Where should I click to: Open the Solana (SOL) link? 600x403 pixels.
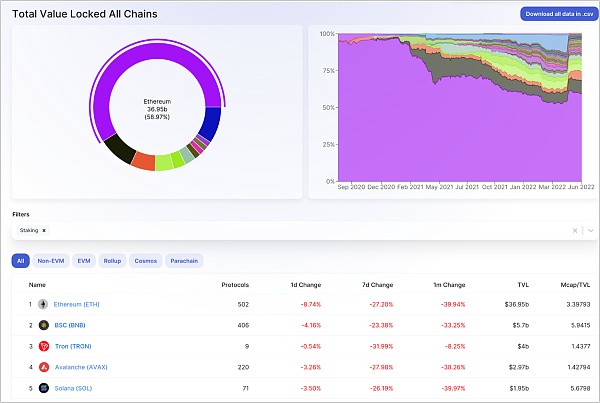pos(73,388)
